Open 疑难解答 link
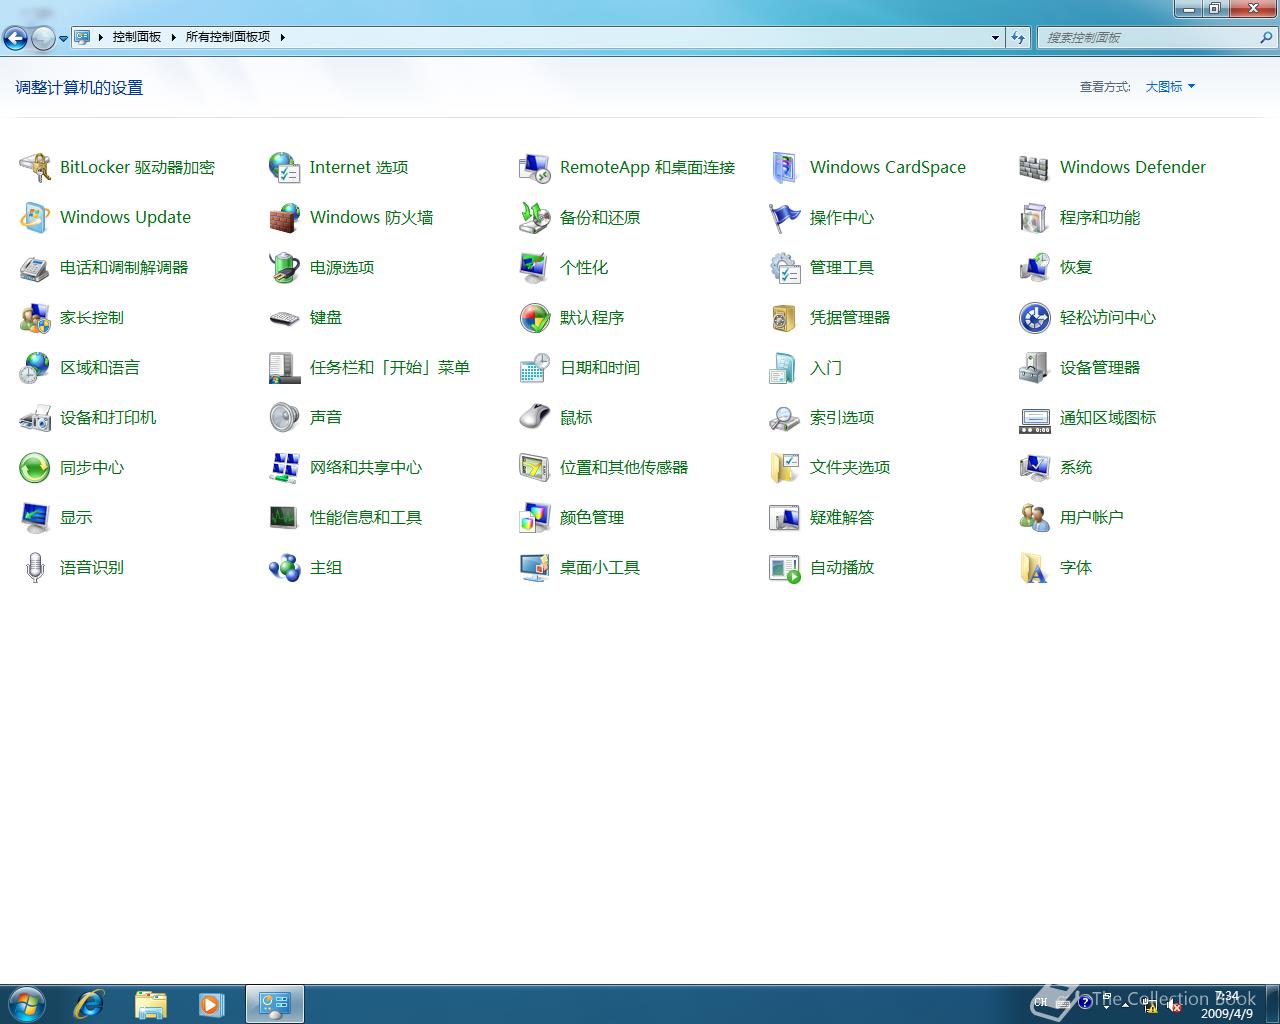Screen dimensions: 1280x1024 click(842, 517)
